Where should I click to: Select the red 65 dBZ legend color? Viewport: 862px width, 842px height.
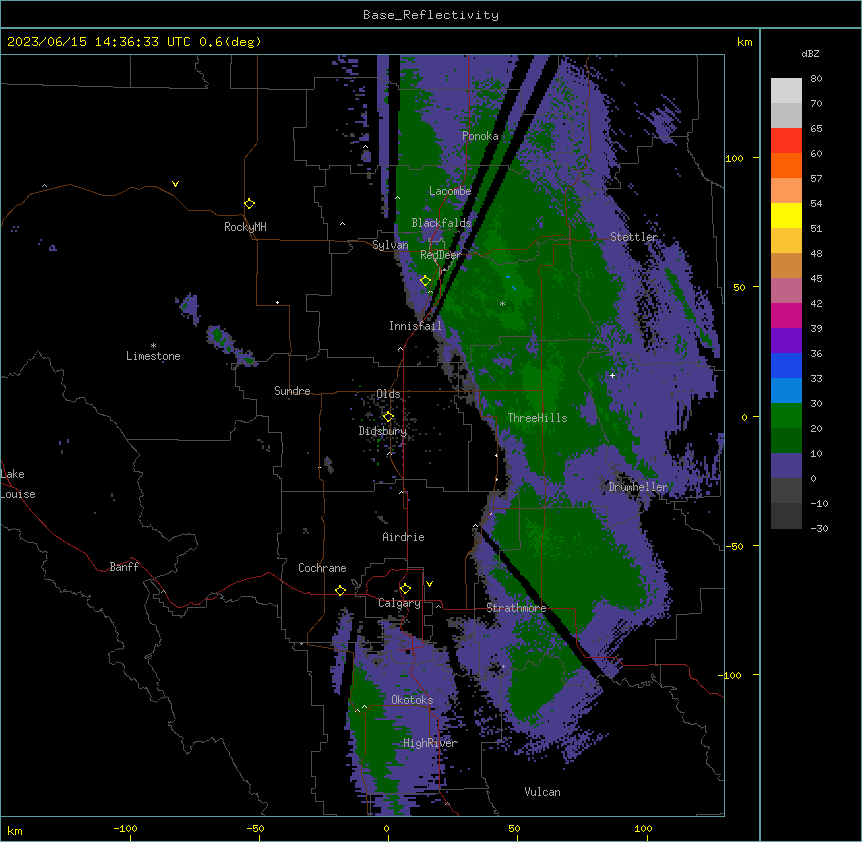point(786,141)
